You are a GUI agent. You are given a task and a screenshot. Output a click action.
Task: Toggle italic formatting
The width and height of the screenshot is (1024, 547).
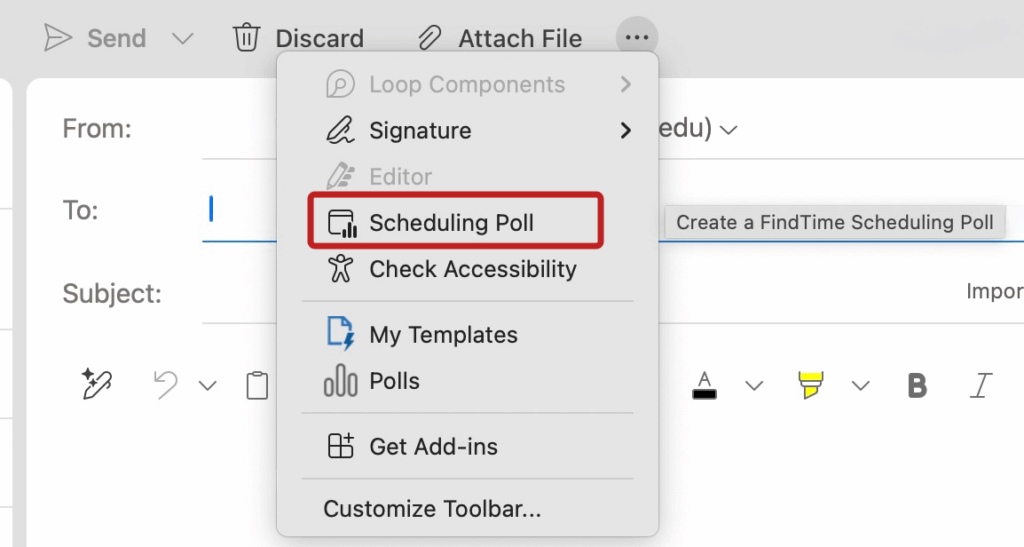point(983,386)
